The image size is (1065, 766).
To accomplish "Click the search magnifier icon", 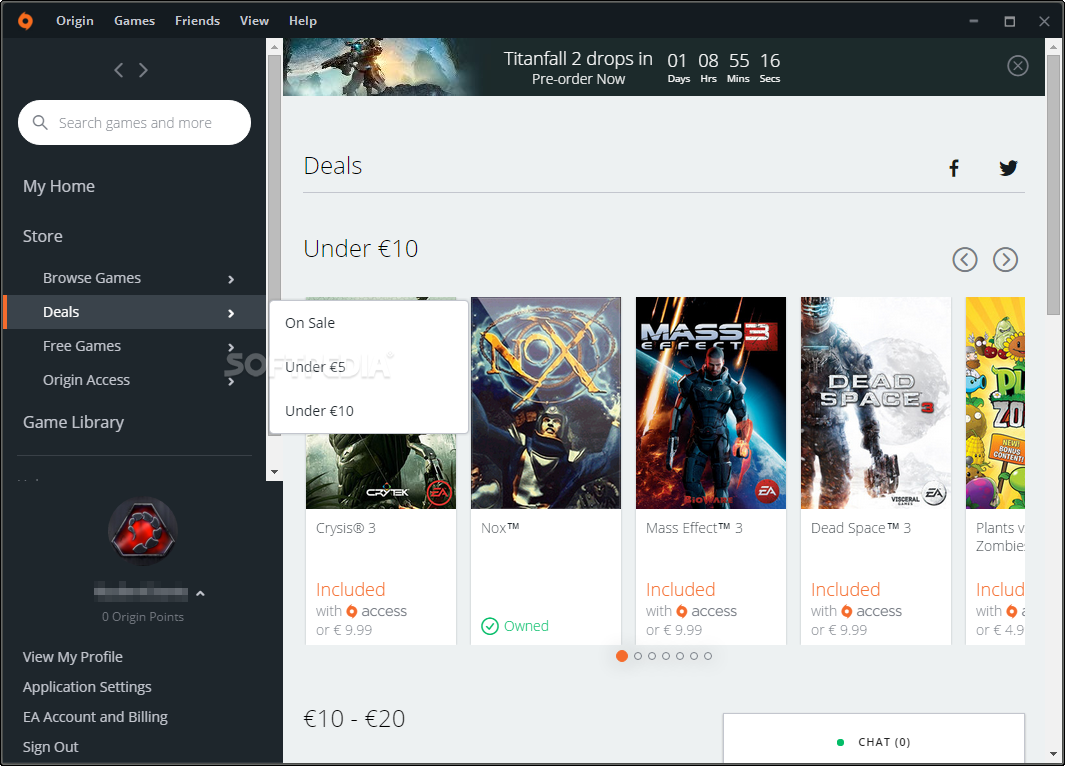I will 40,122.
